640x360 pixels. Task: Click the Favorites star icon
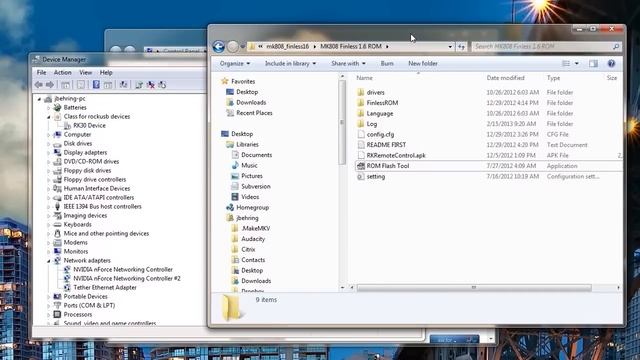225,82
